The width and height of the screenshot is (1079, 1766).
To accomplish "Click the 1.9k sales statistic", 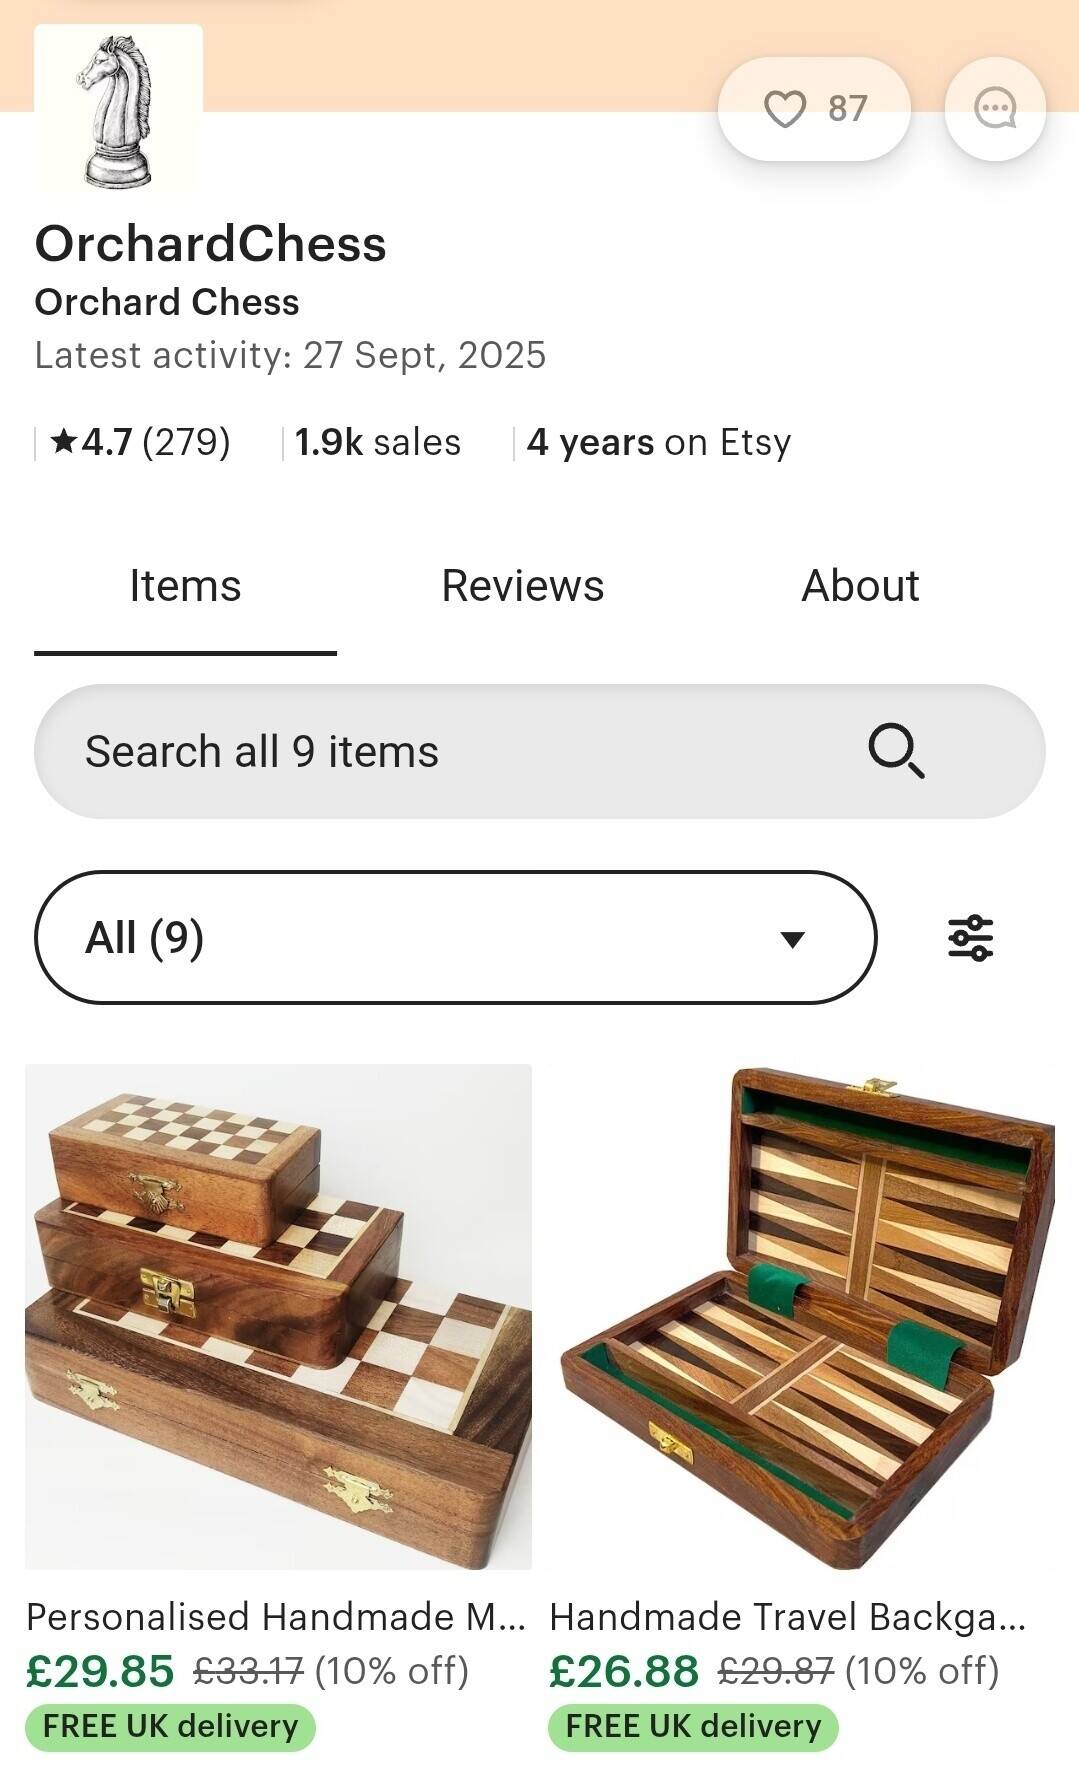I will pos(378,442).
